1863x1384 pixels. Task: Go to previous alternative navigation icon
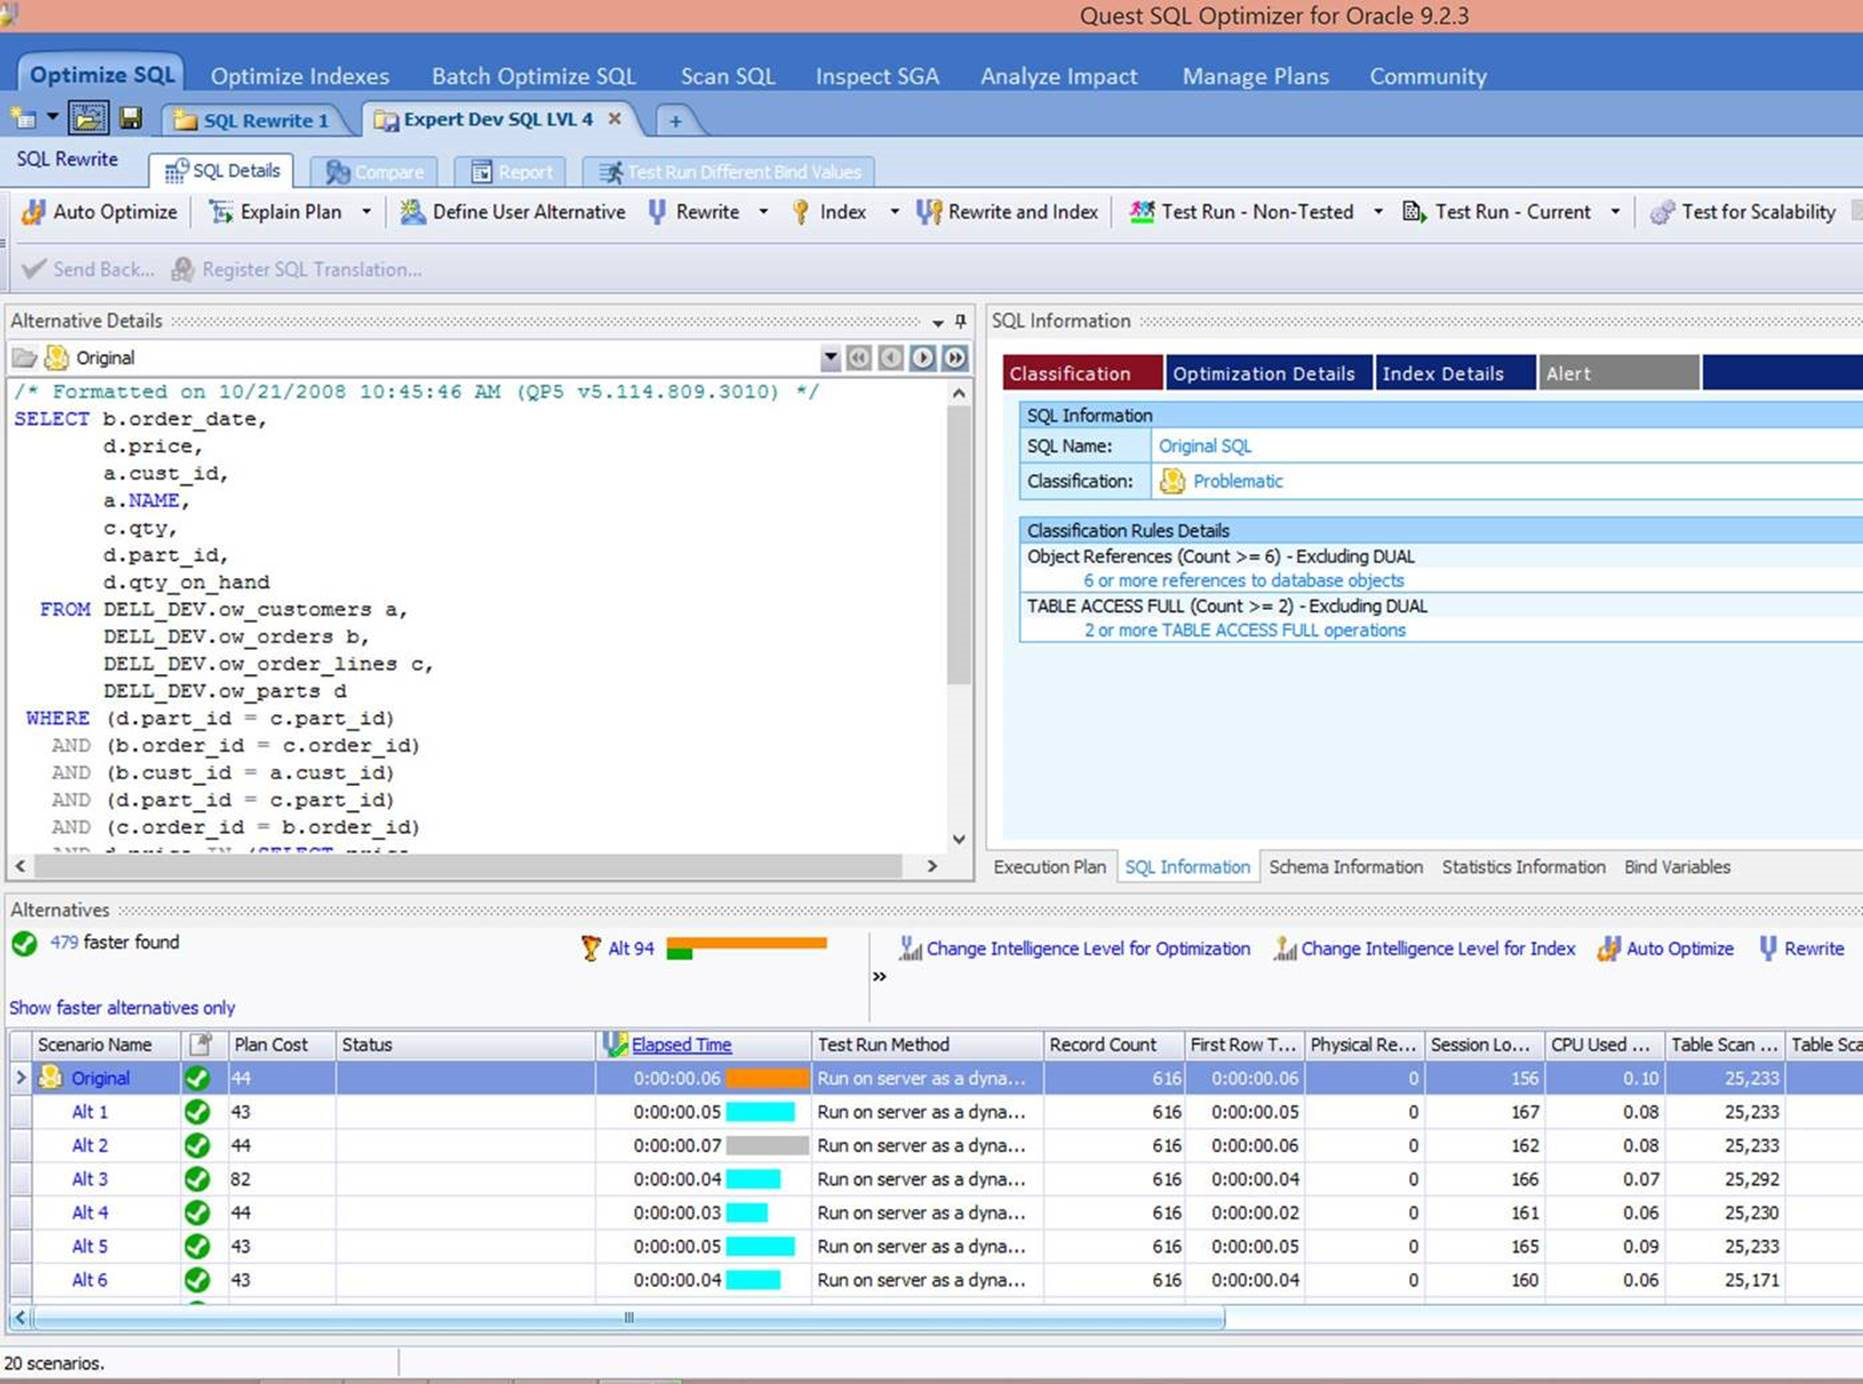[x=891, y=357]
